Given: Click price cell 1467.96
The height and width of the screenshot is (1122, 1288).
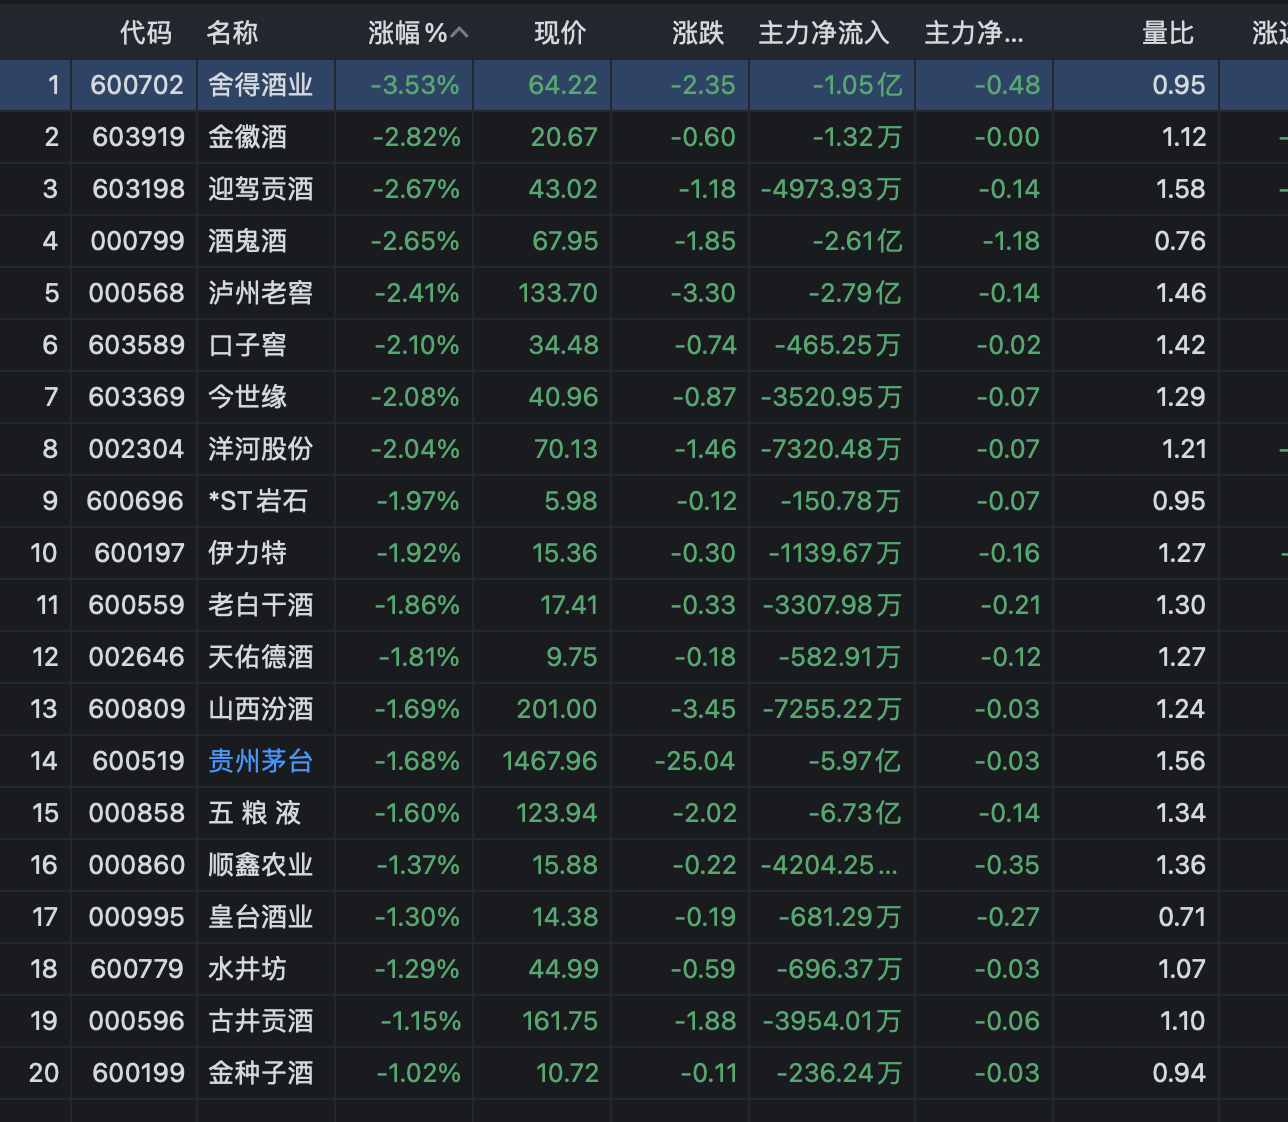Looking at the screenshot, I should pyautogui.click(x=550, y=761).
